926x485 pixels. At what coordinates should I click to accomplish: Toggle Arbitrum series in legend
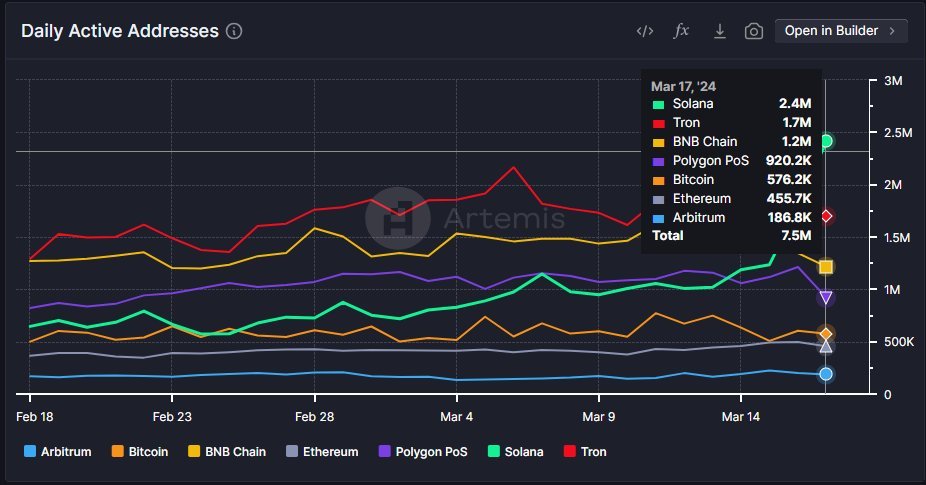coord(58,451)
